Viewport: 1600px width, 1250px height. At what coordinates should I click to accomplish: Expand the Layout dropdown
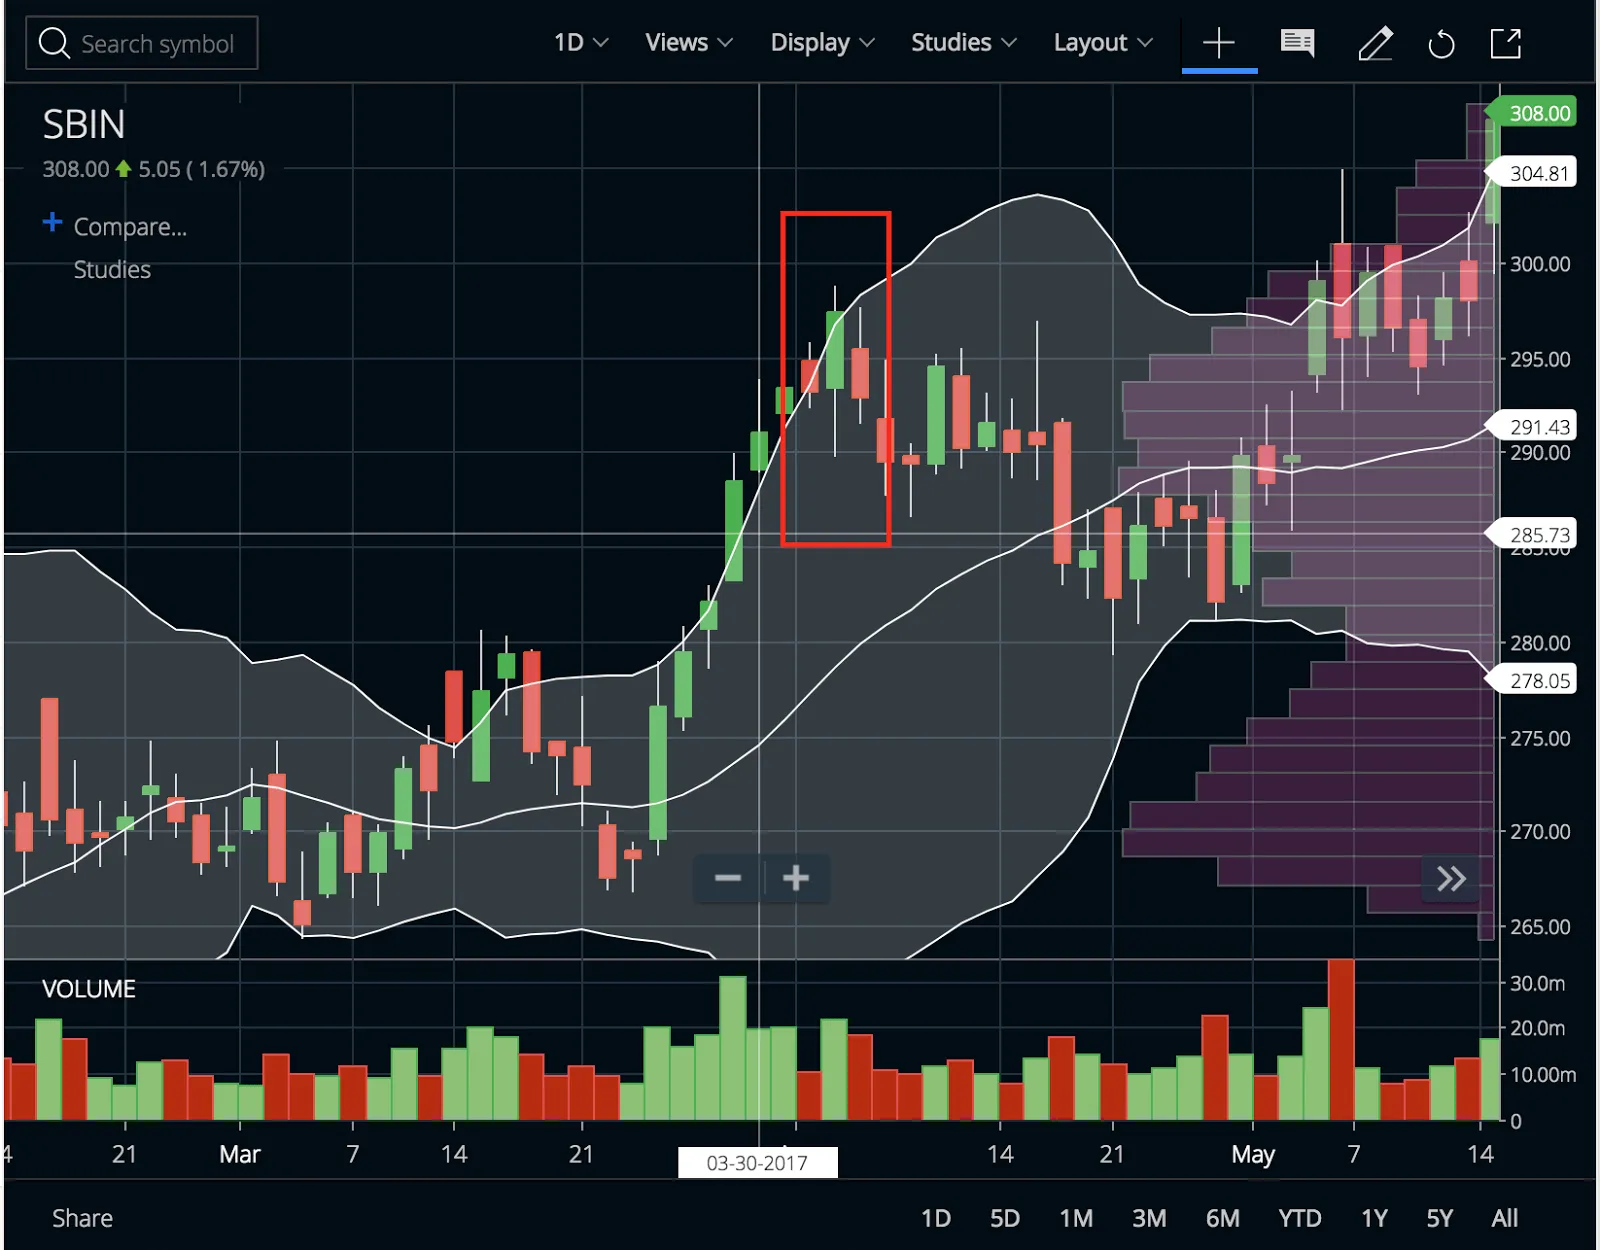point(1100,42)
